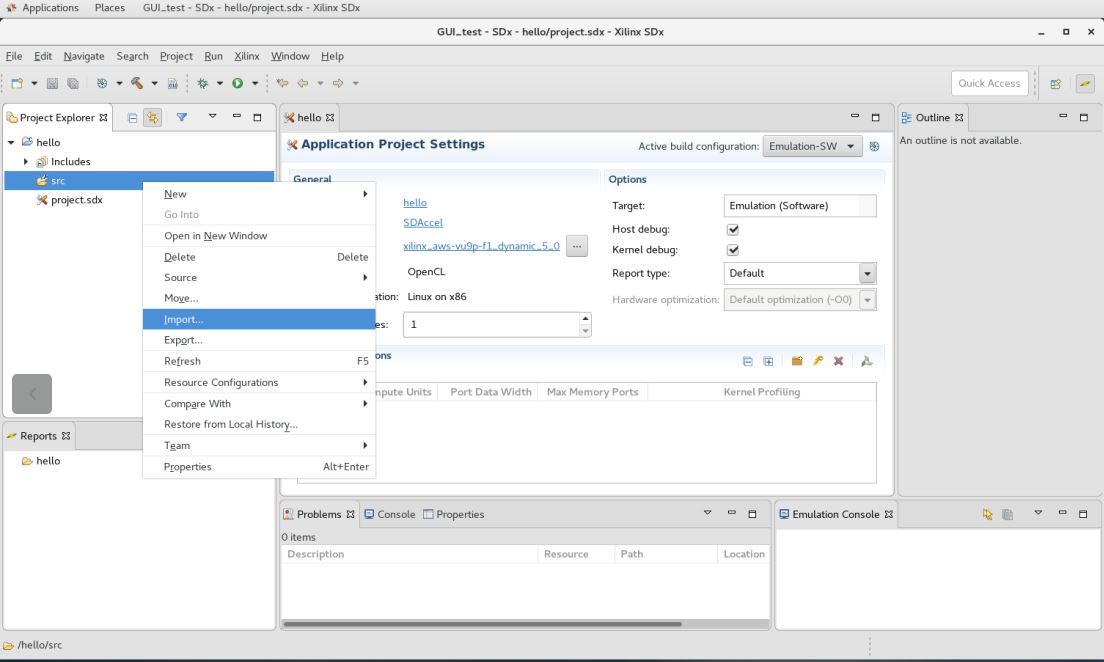Click the Save All toolbar icon
The width and height of the screenshot is (1104, 662).
coord(73,83)
